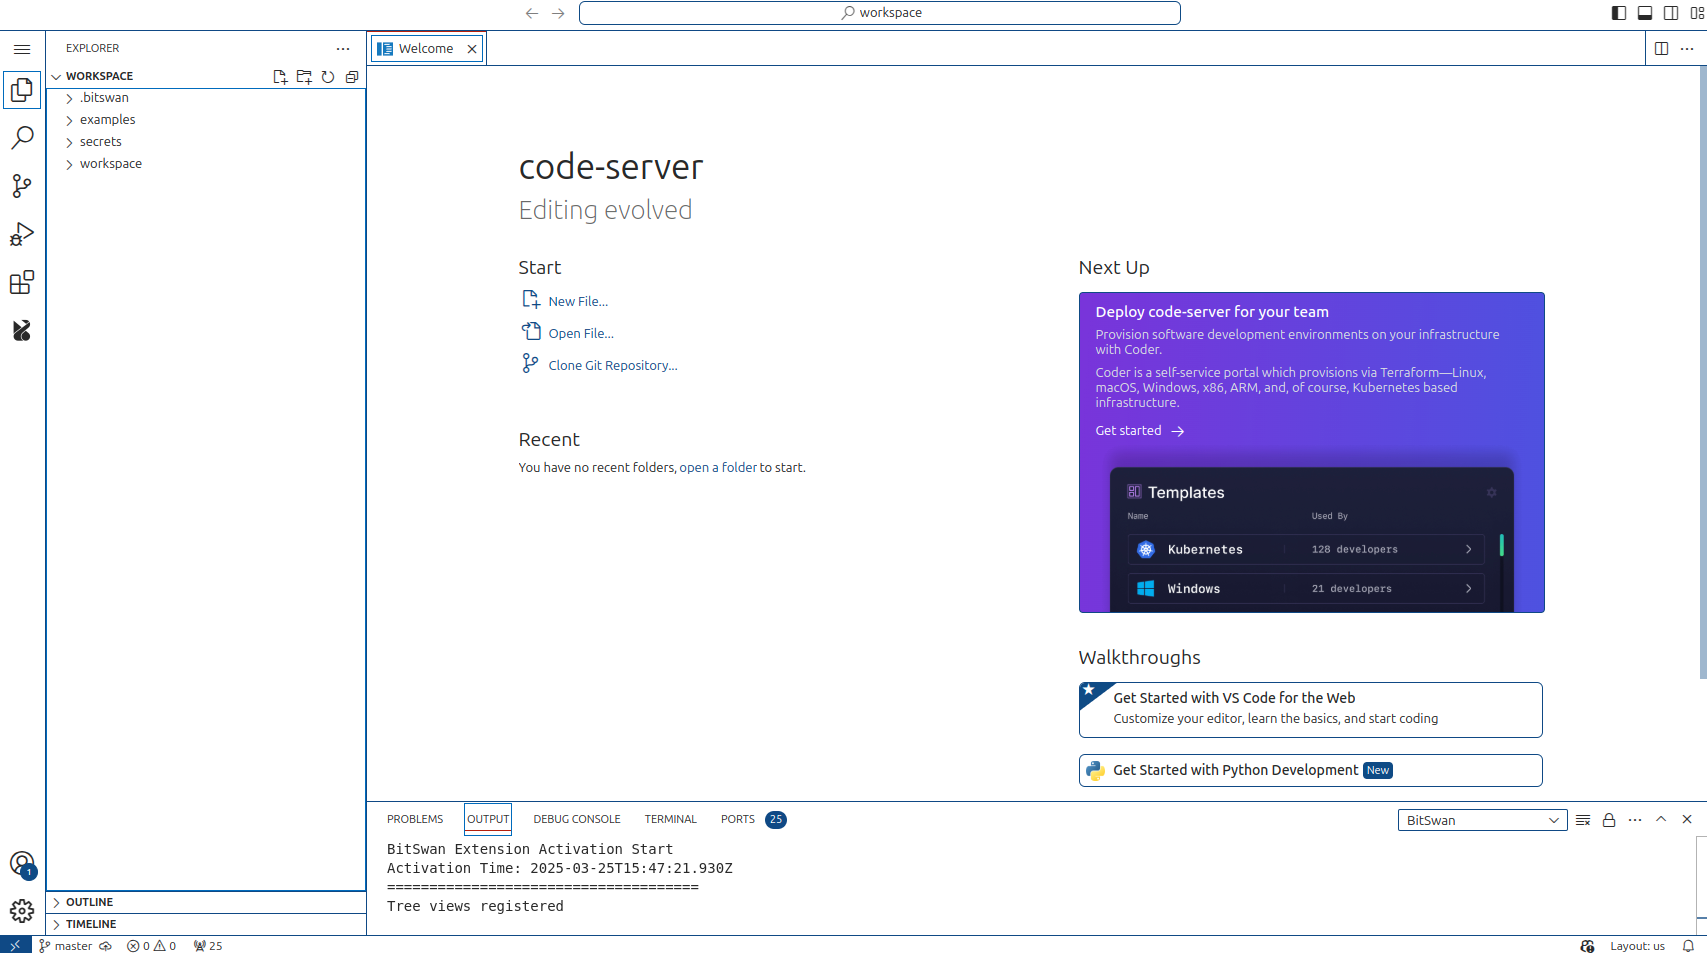Viewport: 1707px width, 953px height.
Task: Switch to the TERMINAL tab
Action: [x=670, y=820]
